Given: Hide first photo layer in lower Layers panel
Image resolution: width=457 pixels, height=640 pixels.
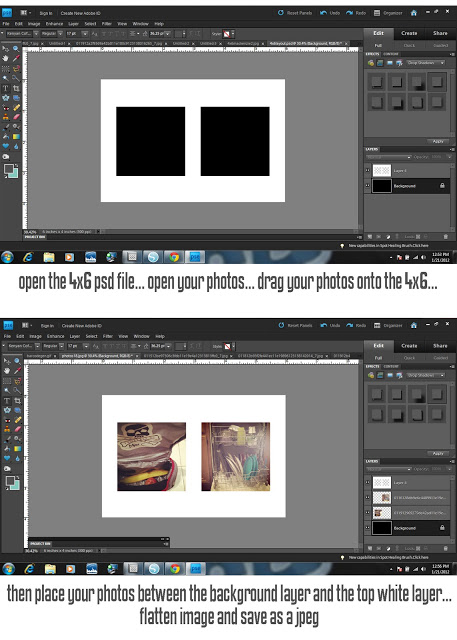Looking at the screenshot, I should pyautogui.click(x=367, y=498).
